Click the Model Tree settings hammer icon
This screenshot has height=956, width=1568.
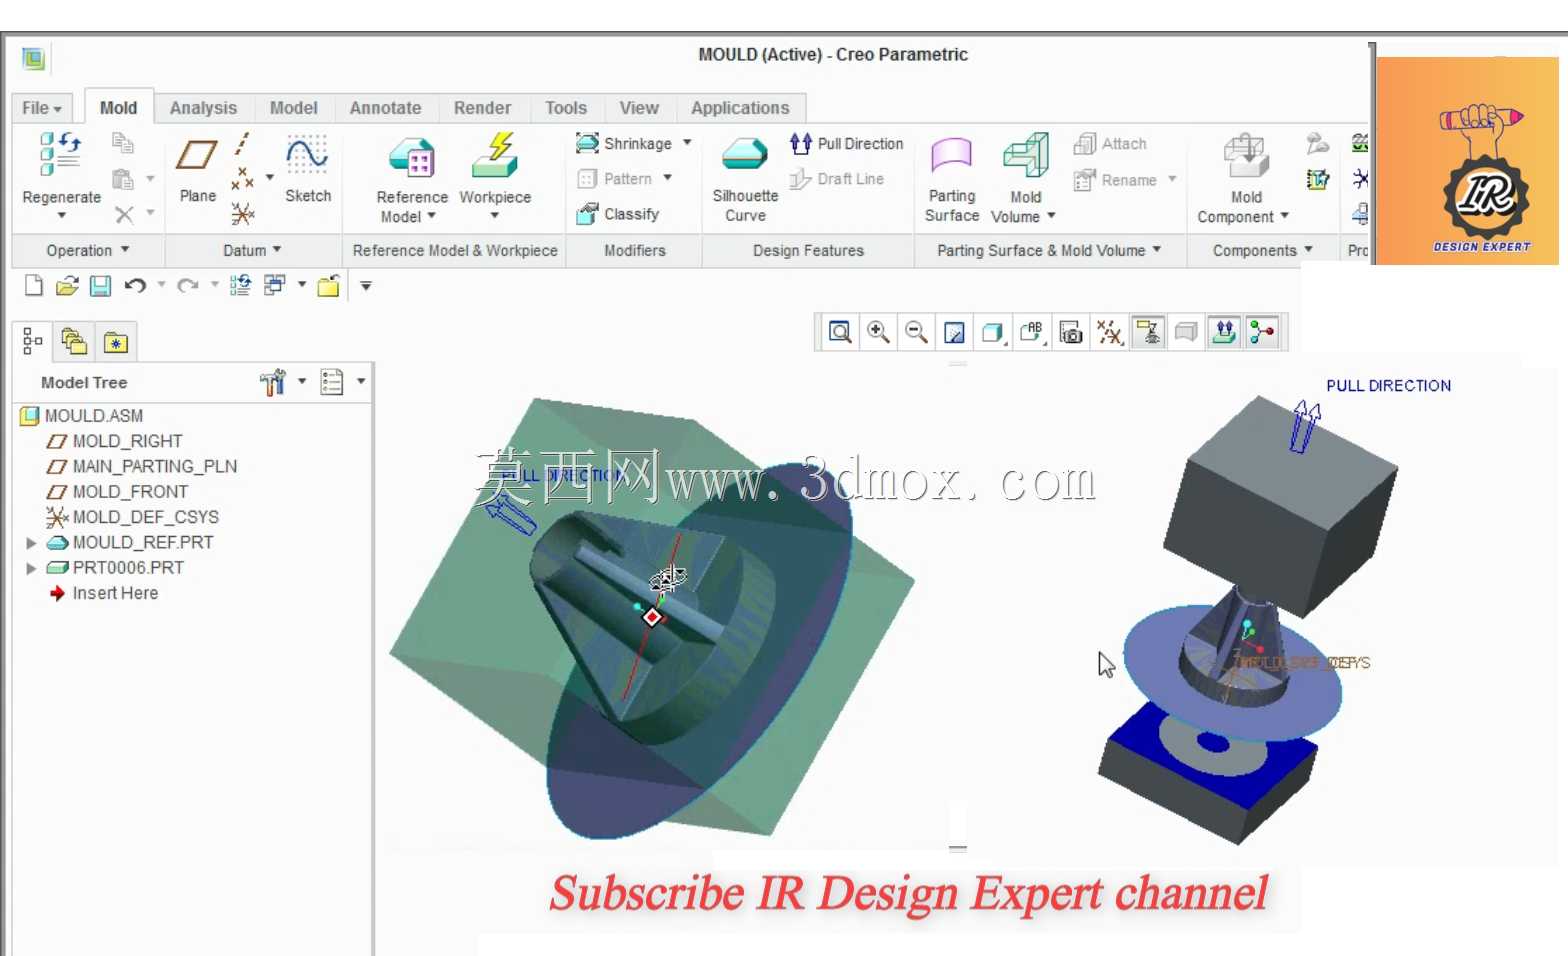pyautogui.click(x=272, y=382)
